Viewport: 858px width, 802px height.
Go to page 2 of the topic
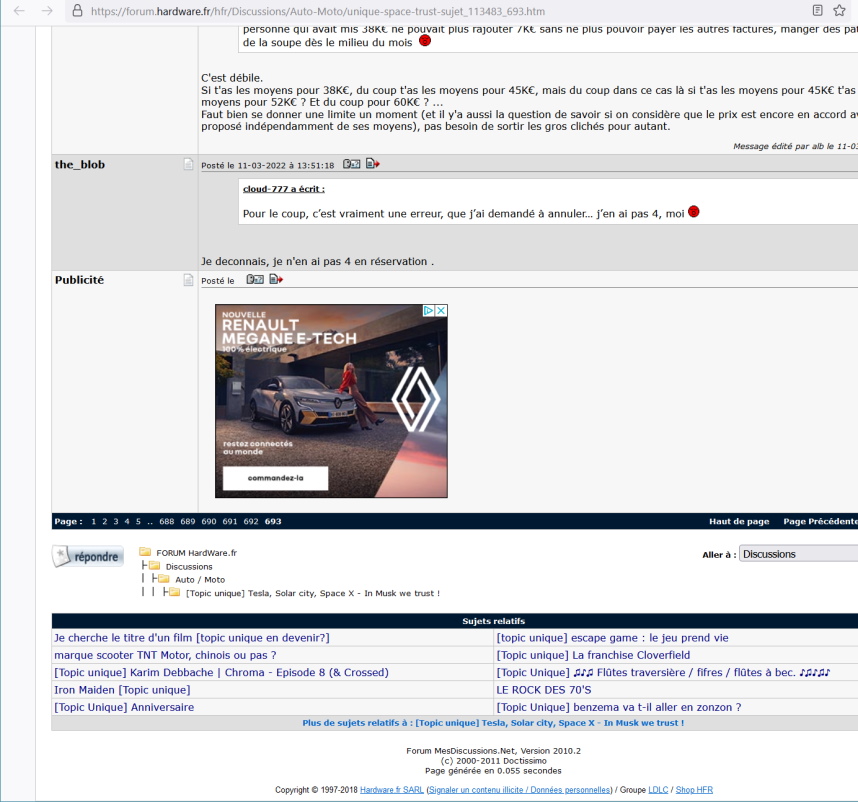[105, 521]
